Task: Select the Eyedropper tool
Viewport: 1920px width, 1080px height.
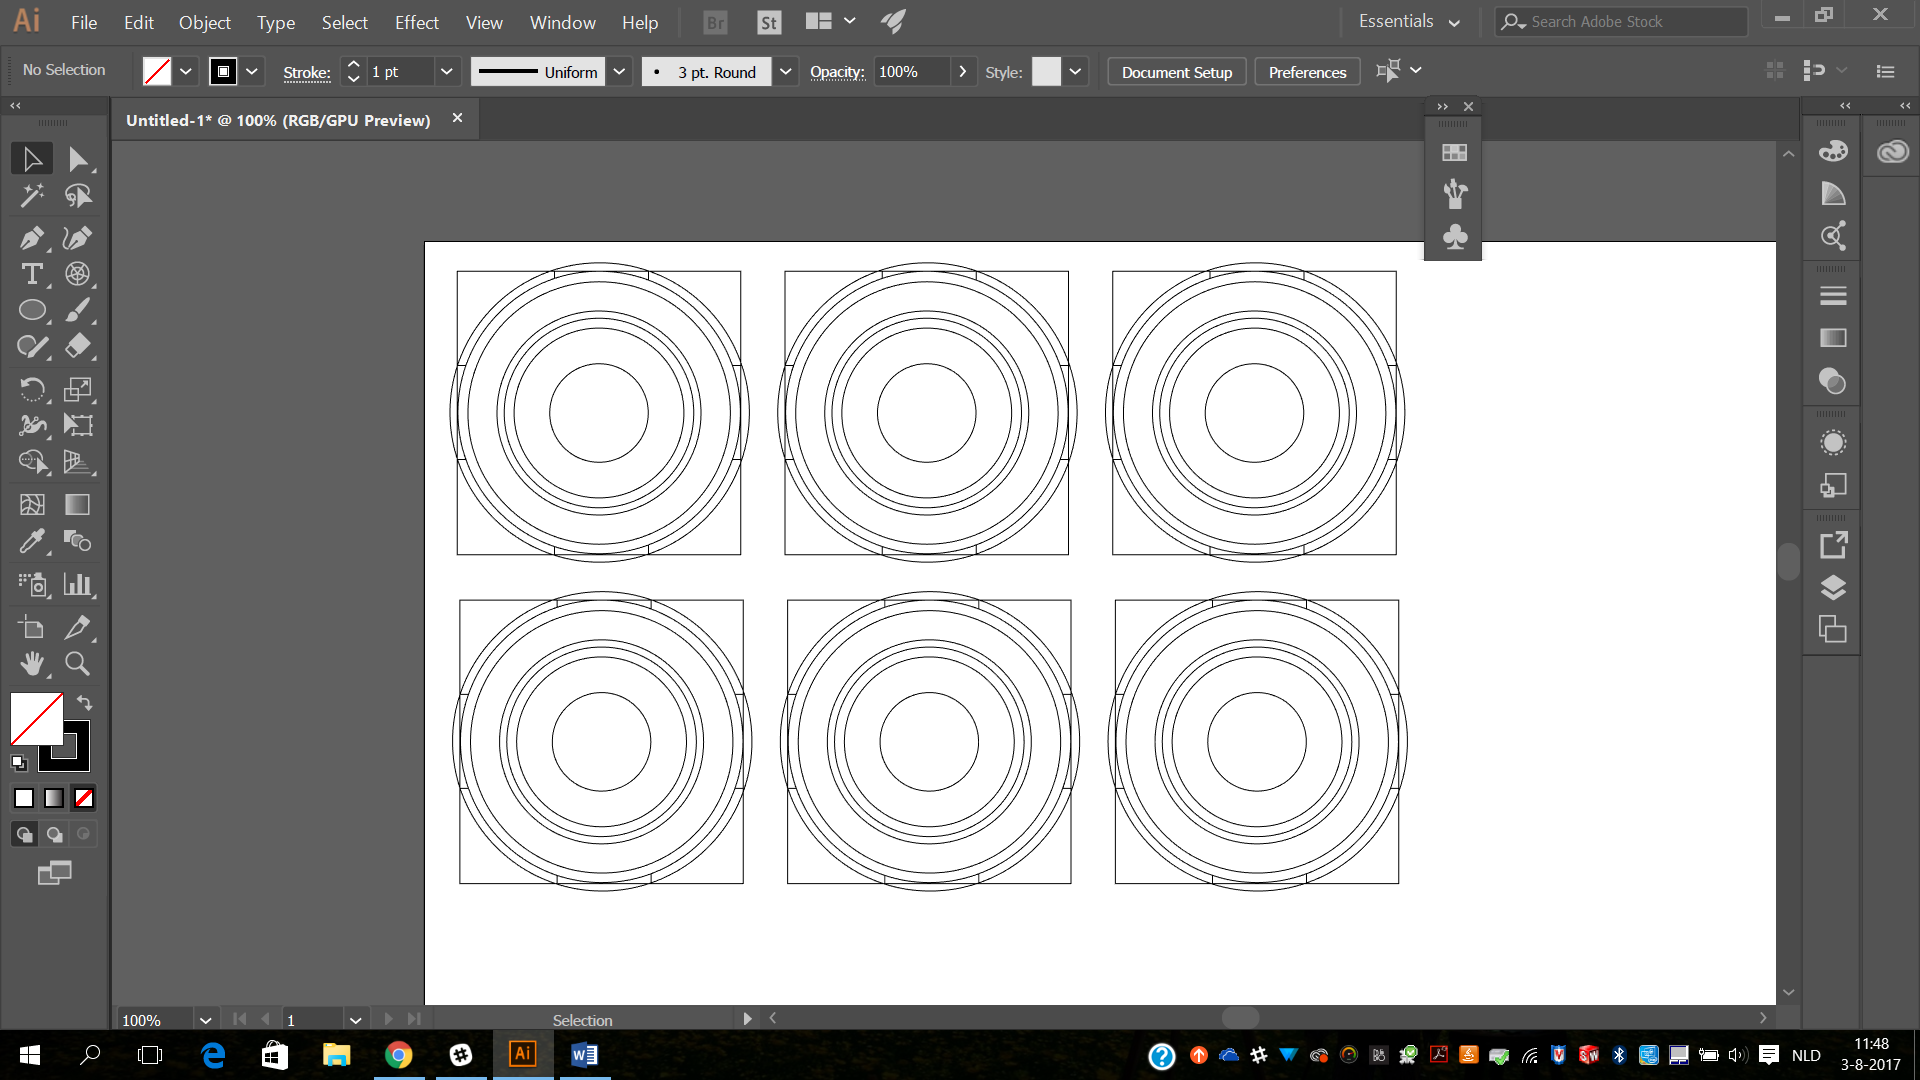Action: pos(31,541)
